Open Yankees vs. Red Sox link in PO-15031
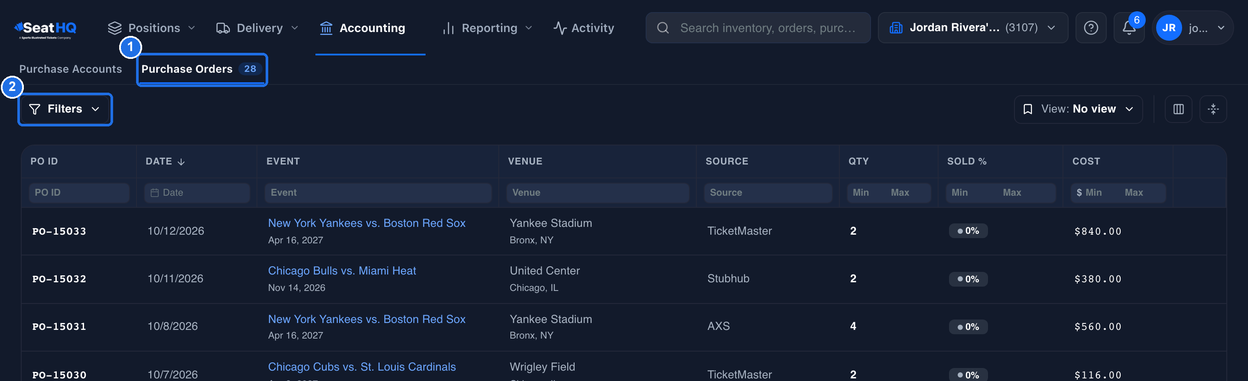1248x381 pixels. (366, 319)
